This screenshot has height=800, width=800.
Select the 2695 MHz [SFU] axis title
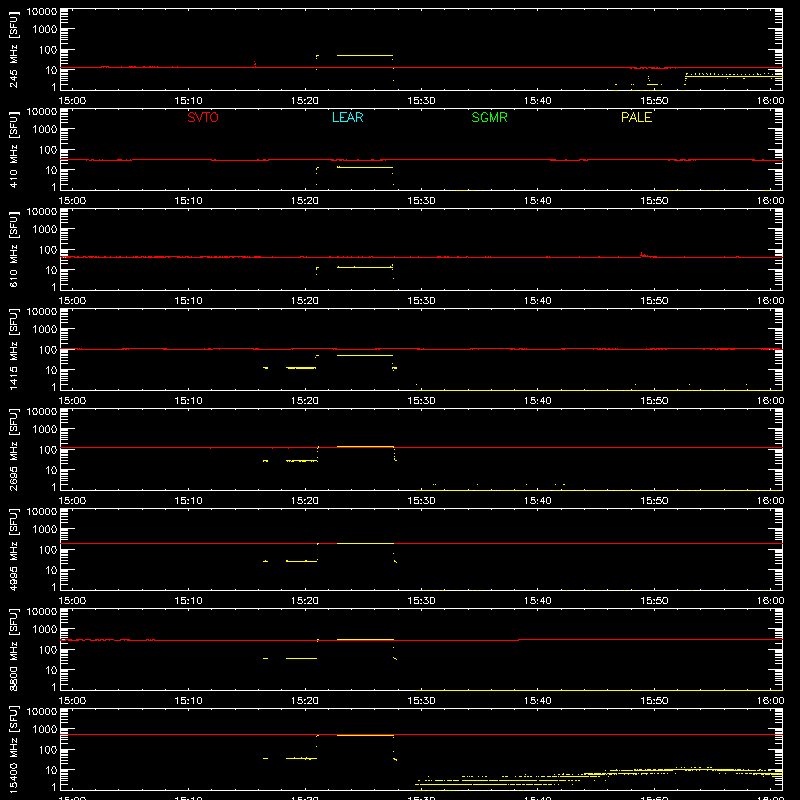point(13,449)
